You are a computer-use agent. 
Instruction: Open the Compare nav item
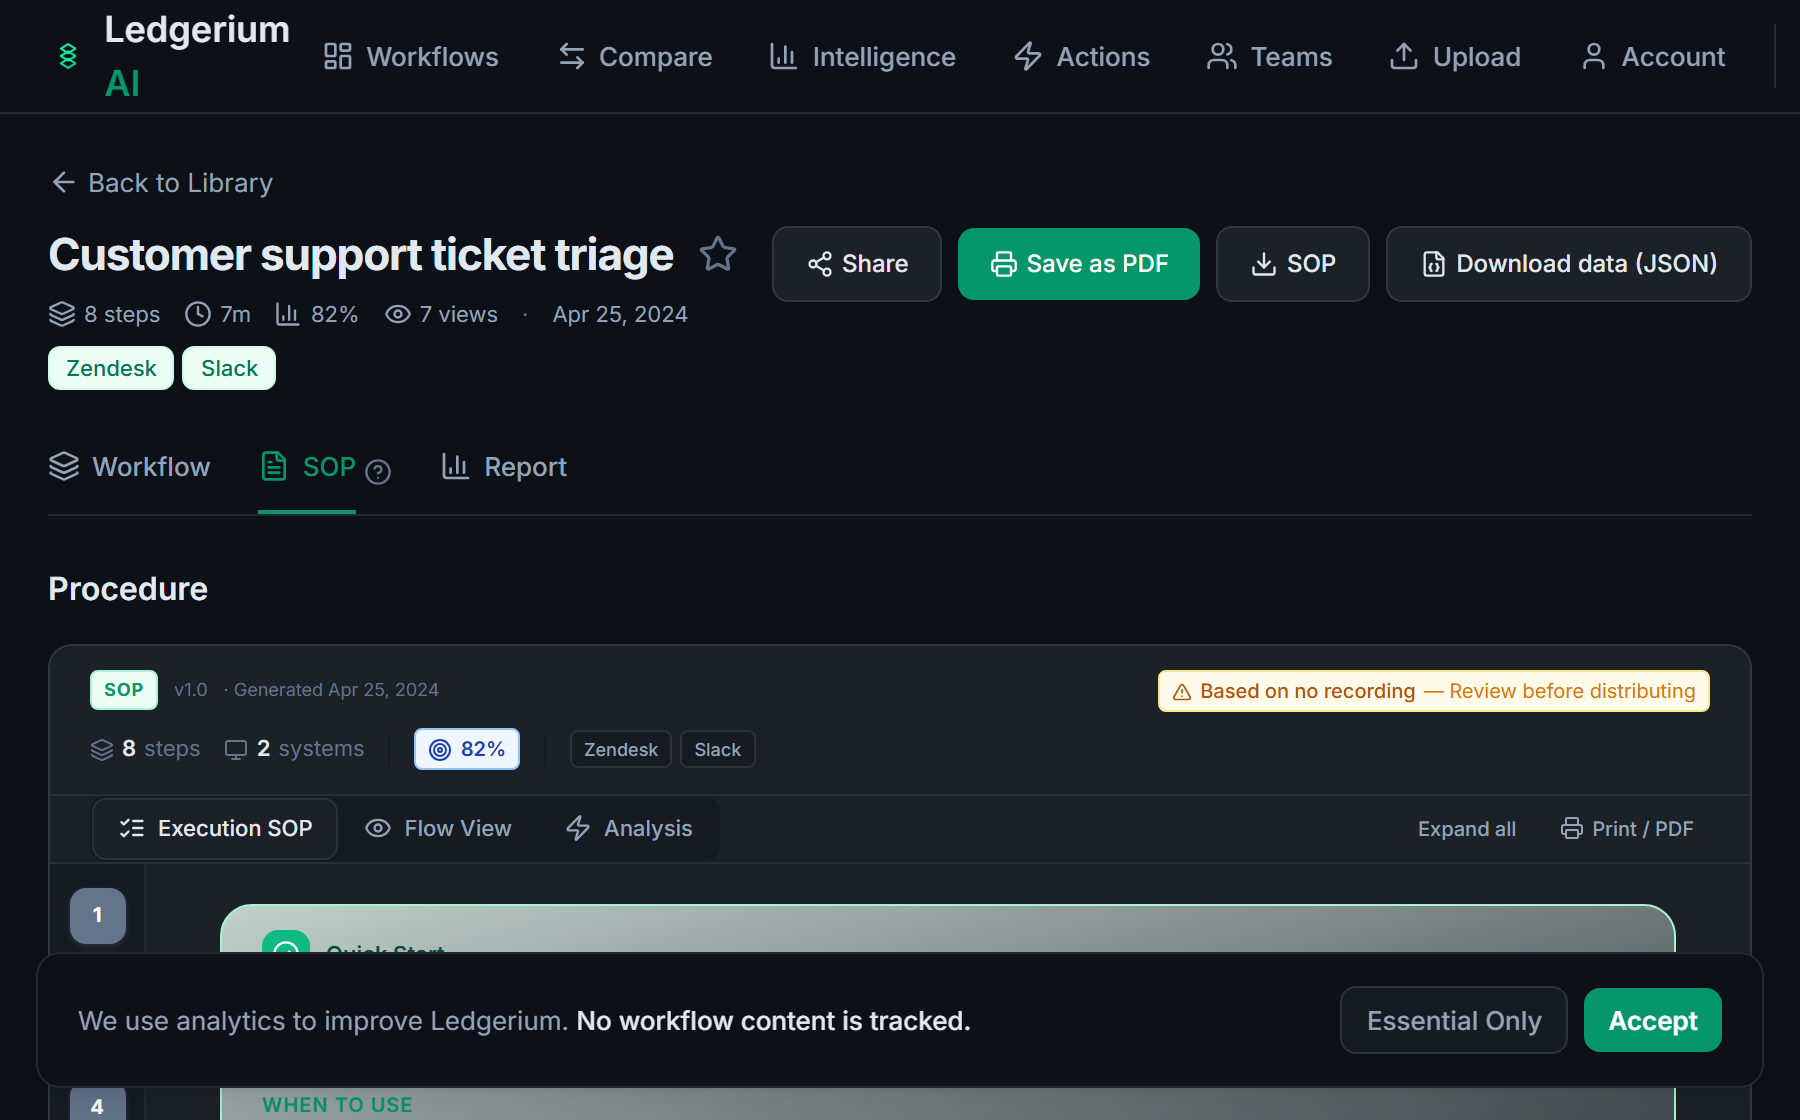pos(635,56)
